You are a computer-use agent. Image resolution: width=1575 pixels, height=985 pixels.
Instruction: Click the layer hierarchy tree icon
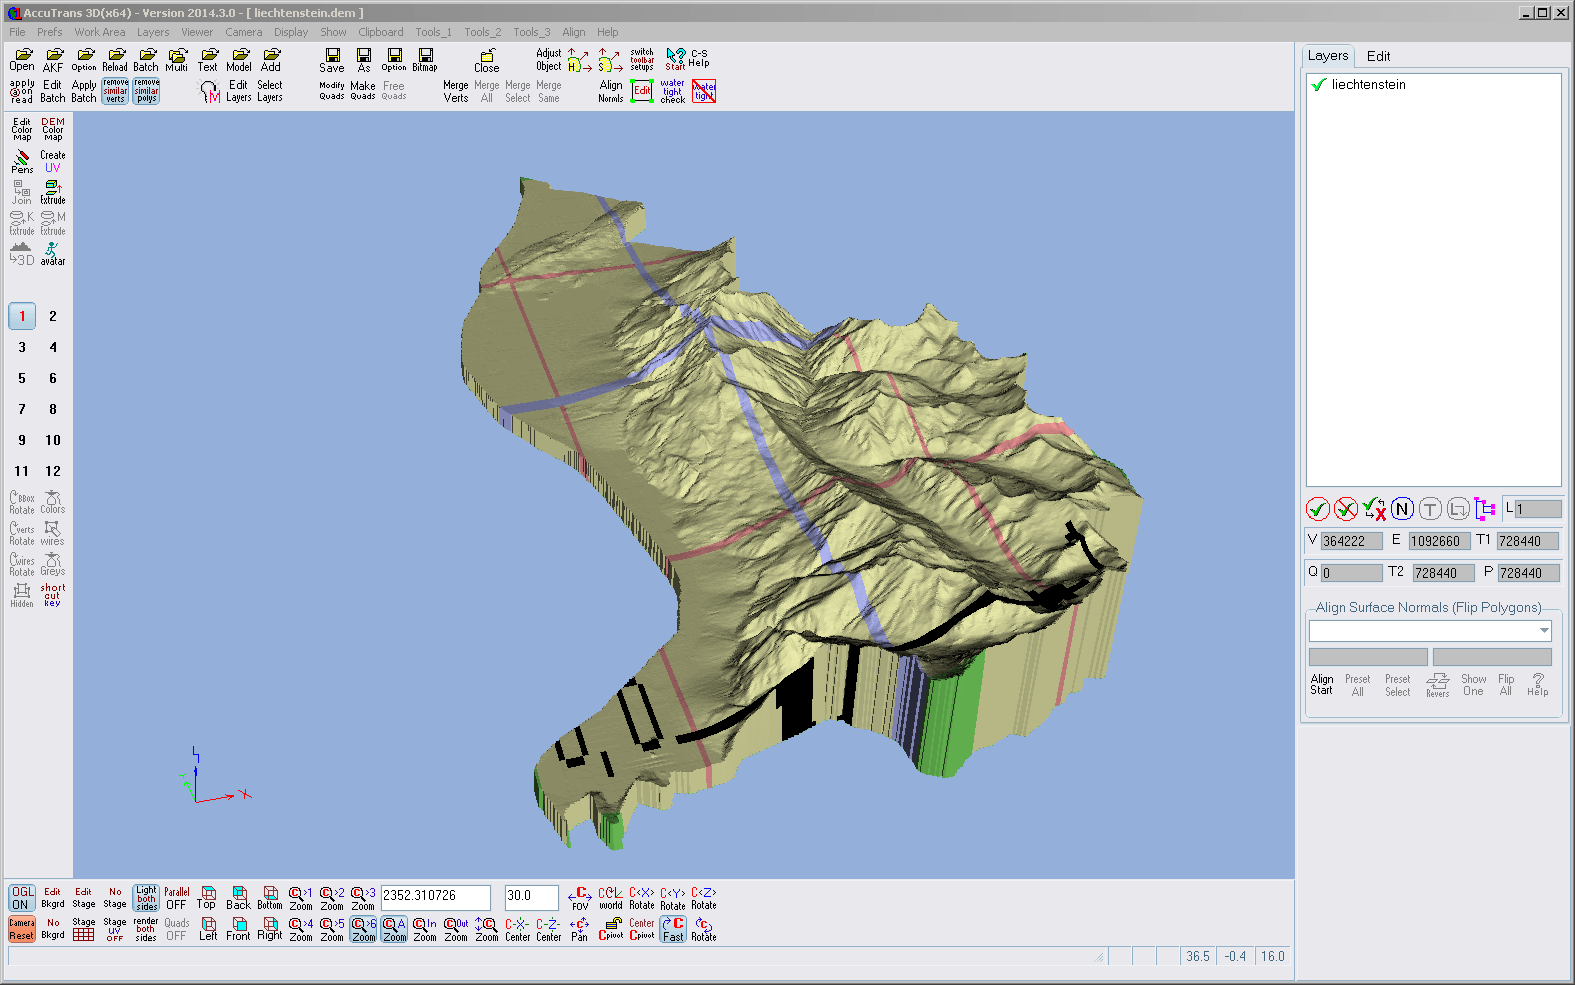tap(1485, 509)
